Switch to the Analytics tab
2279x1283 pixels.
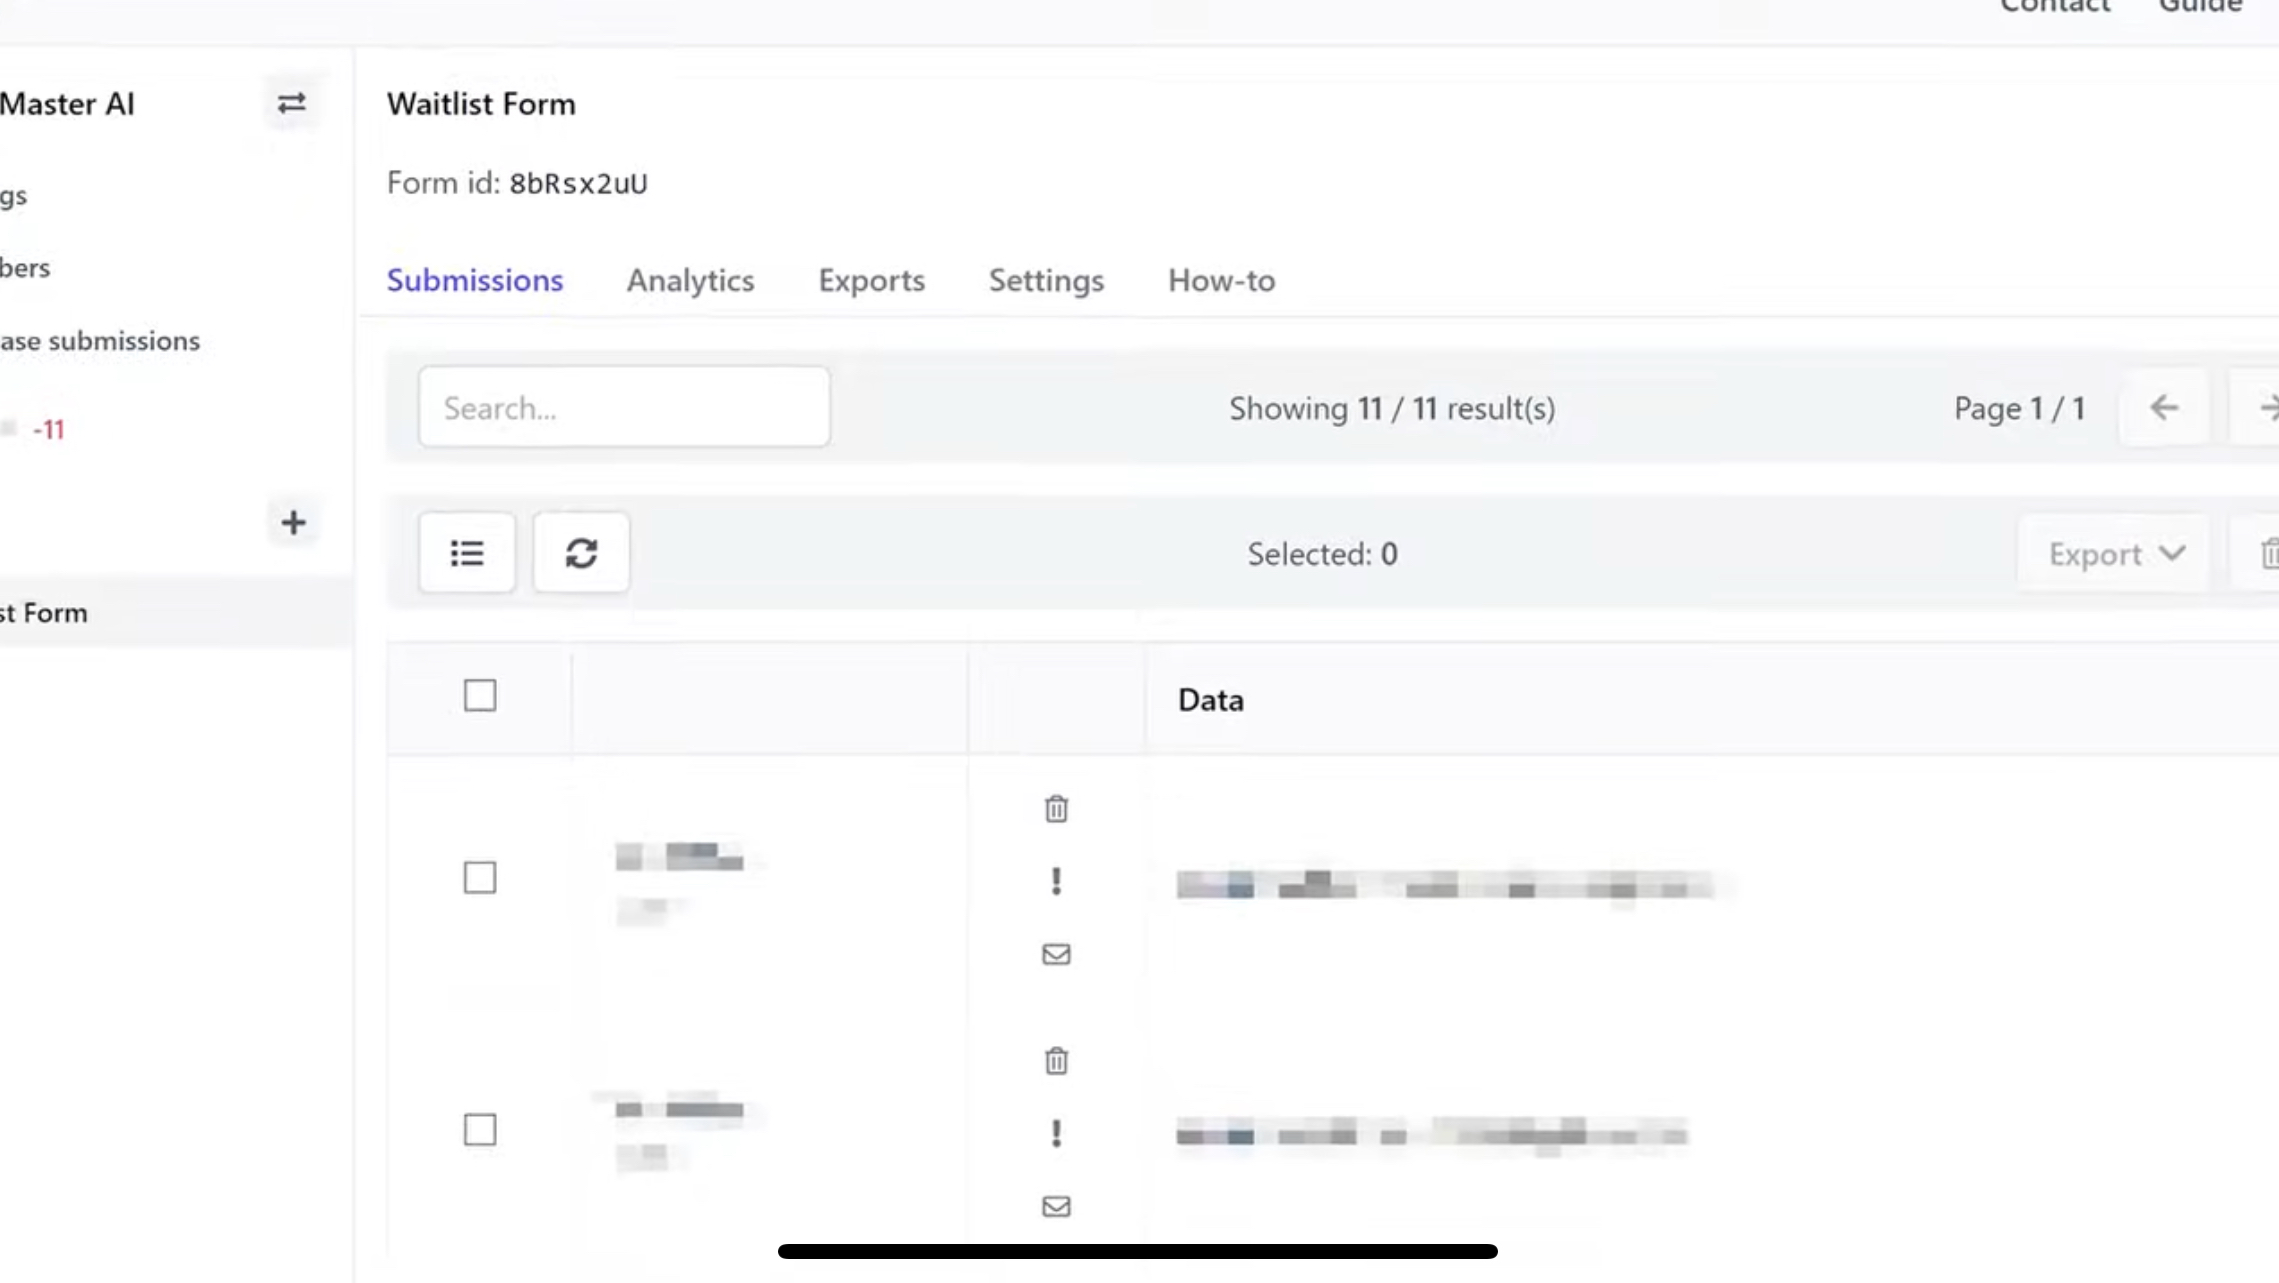(690, 280)
